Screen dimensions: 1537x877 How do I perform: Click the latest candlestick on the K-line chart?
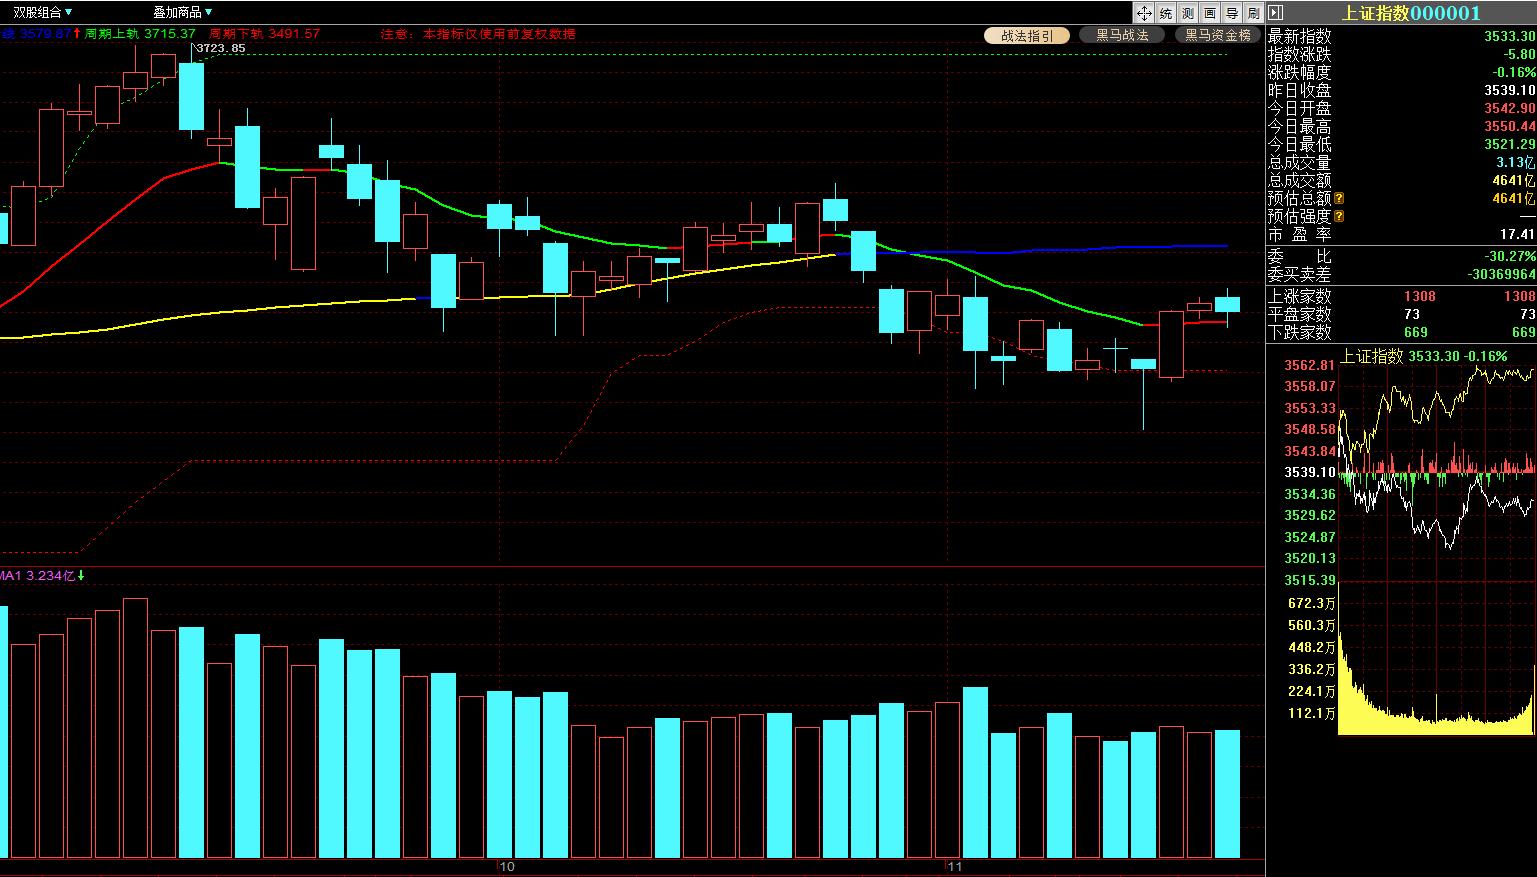[x=1227, y=304]
